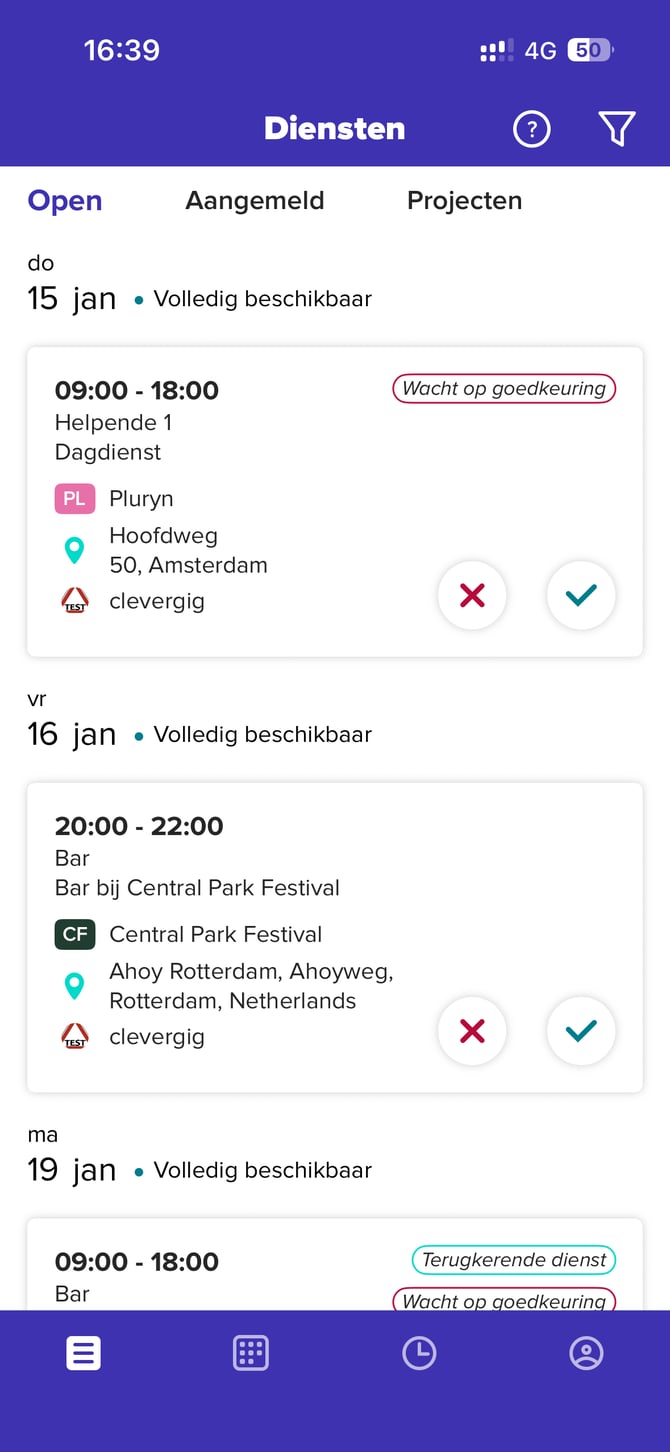Open the calendar grid icon in bottom bar
This screenshot has height=1452, width=670.
(x=251, y=1353)
